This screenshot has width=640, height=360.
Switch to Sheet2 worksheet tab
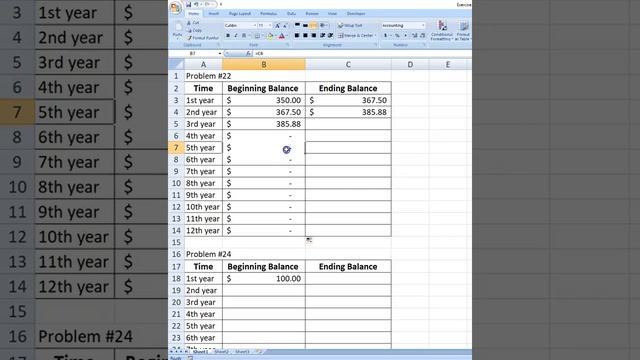(x=221, y=351)
